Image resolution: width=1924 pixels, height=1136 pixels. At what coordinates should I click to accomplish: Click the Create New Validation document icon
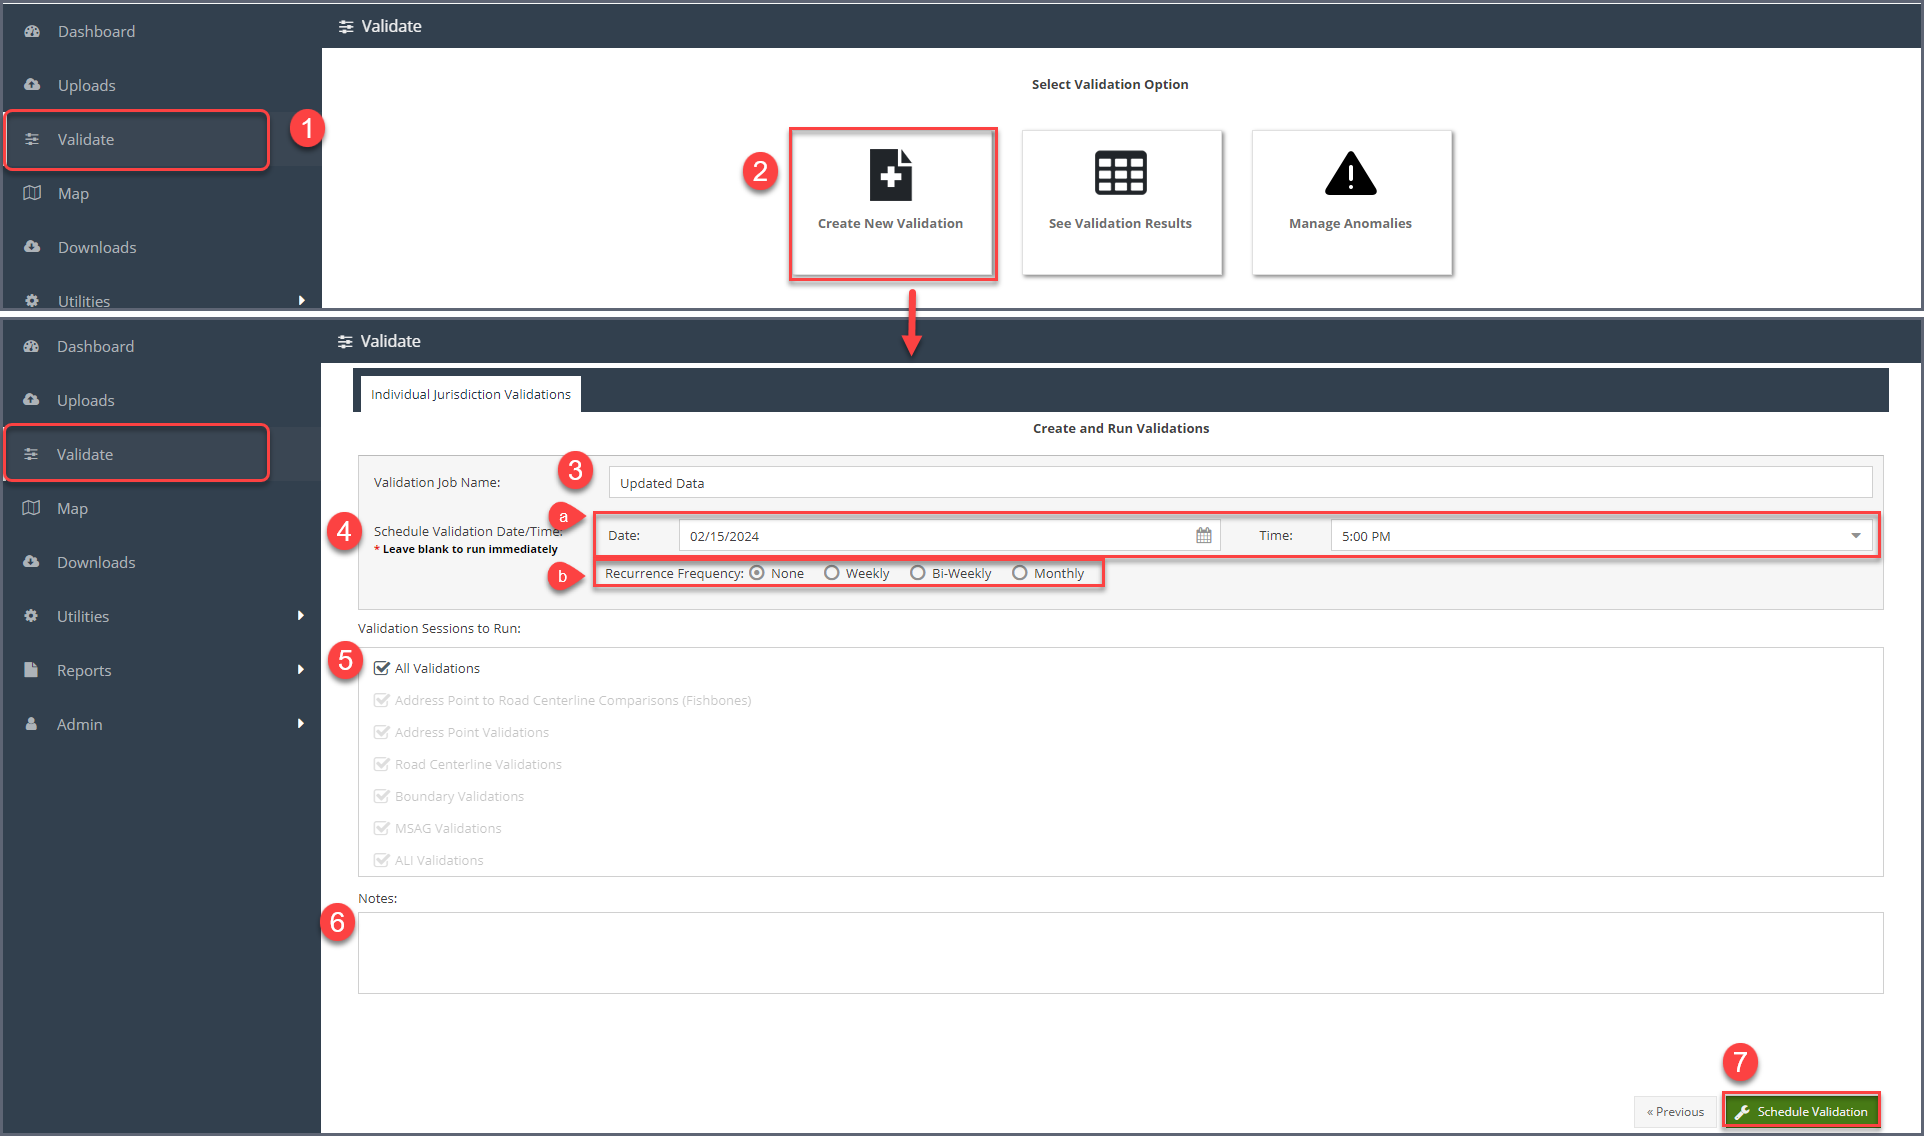[890, 175]
